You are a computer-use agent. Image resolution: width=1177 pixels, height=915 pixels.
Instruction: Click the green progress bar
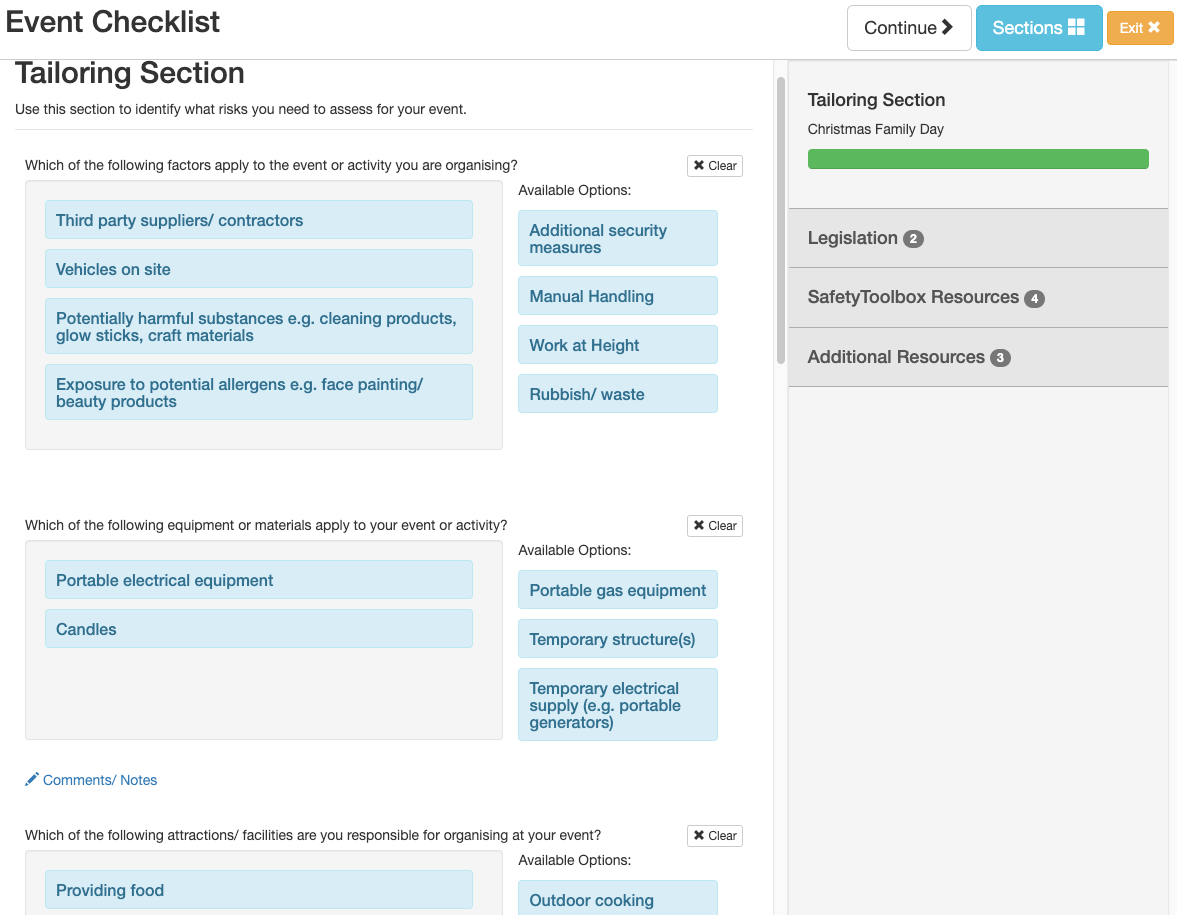coord(977,159)
